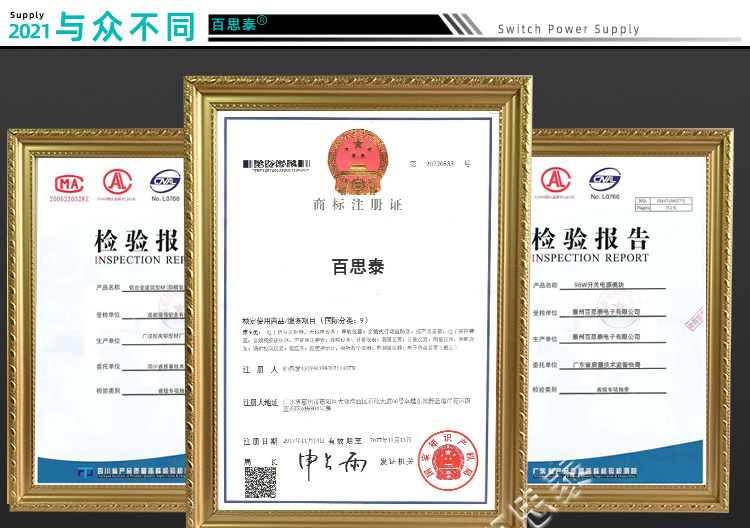Click 'No. L0768' on the right report
This screenshot has height=528, width=750.
pos(605,197)
